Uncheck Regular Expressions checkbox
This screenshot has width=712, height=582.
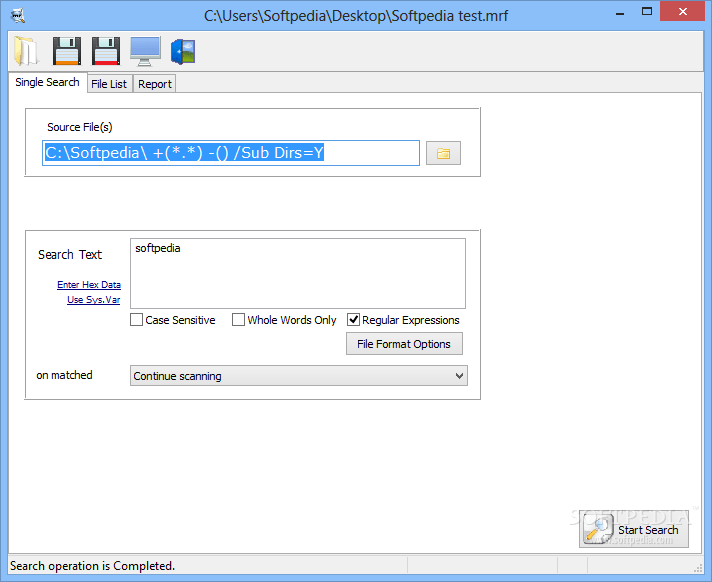point(353,320)
